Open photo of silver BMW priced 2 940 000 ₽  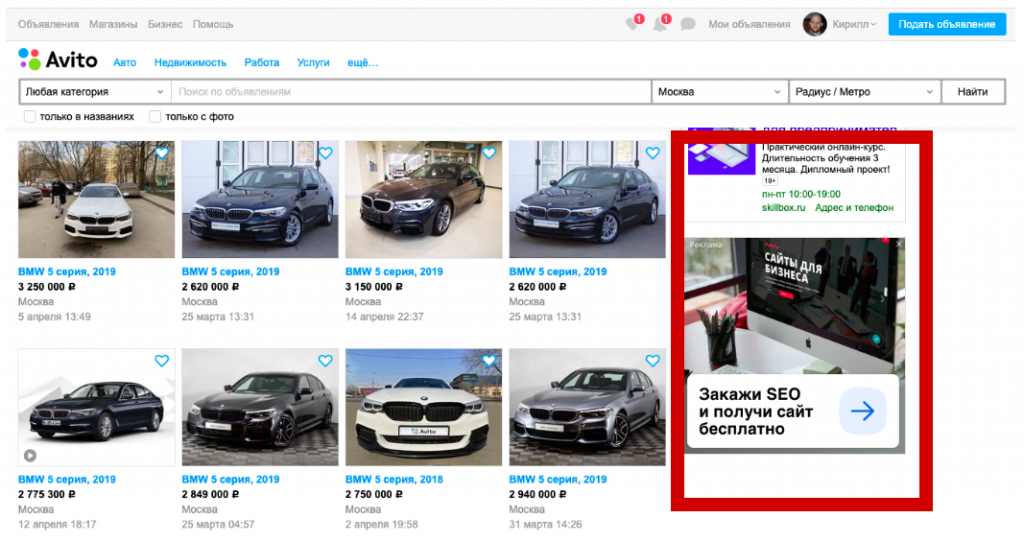coord(587,407)
